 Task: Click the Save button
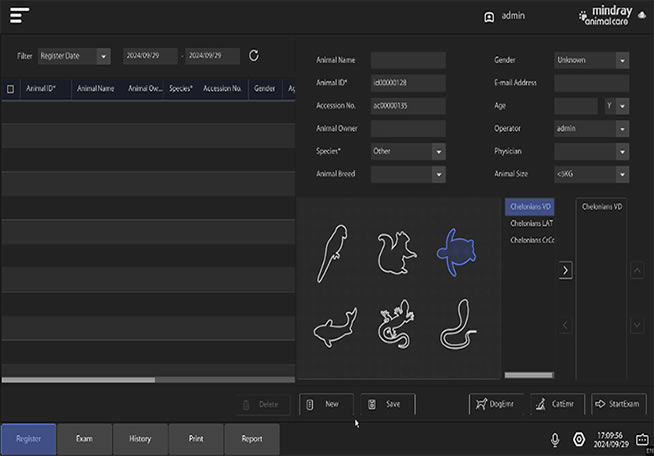coord(386,404)
